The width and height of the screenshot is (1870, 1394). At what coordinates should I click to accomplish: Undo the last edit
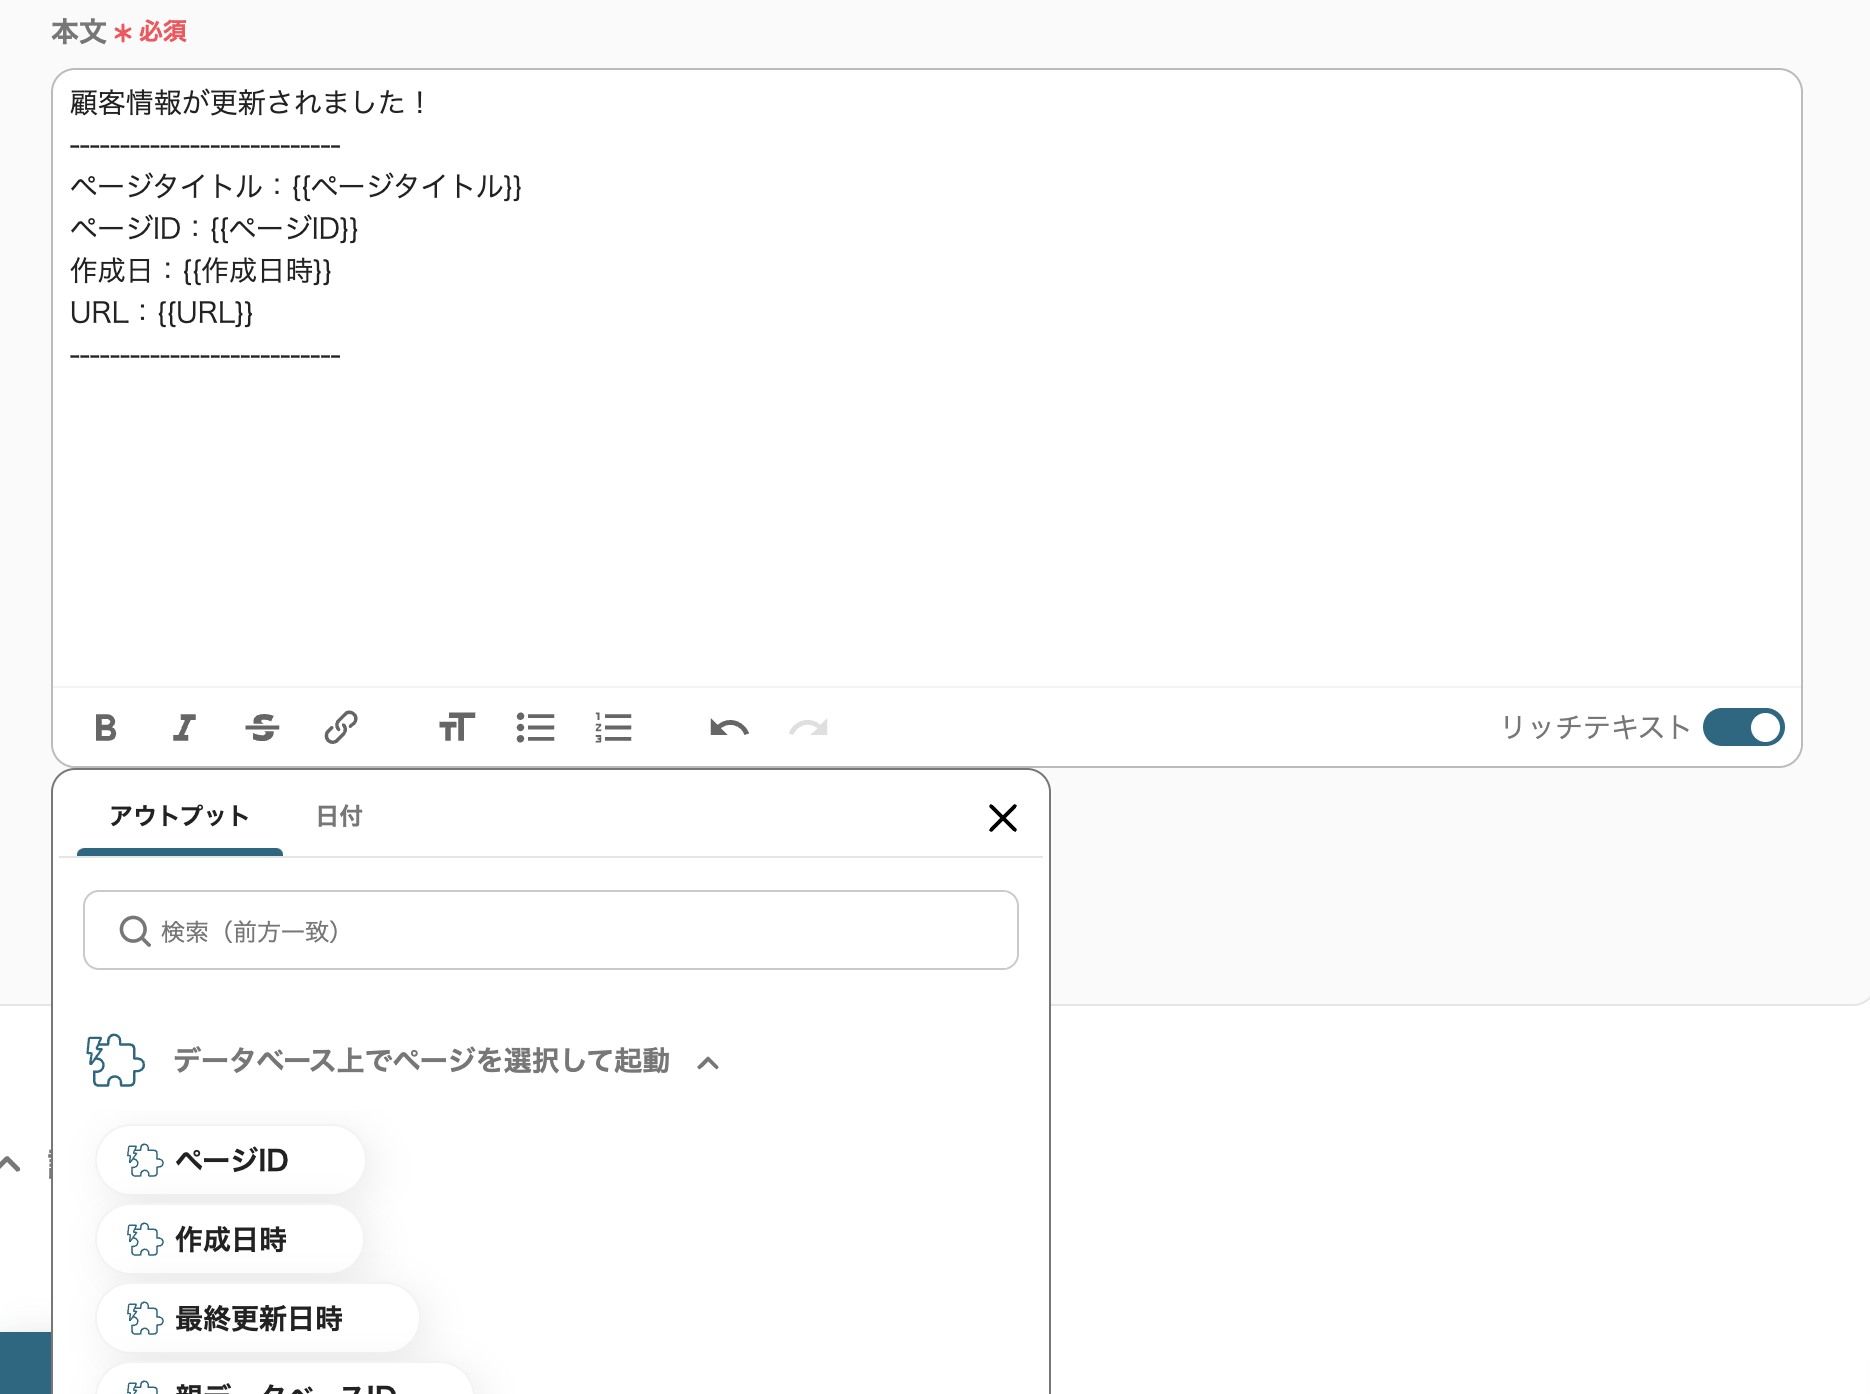pos(729,727)
